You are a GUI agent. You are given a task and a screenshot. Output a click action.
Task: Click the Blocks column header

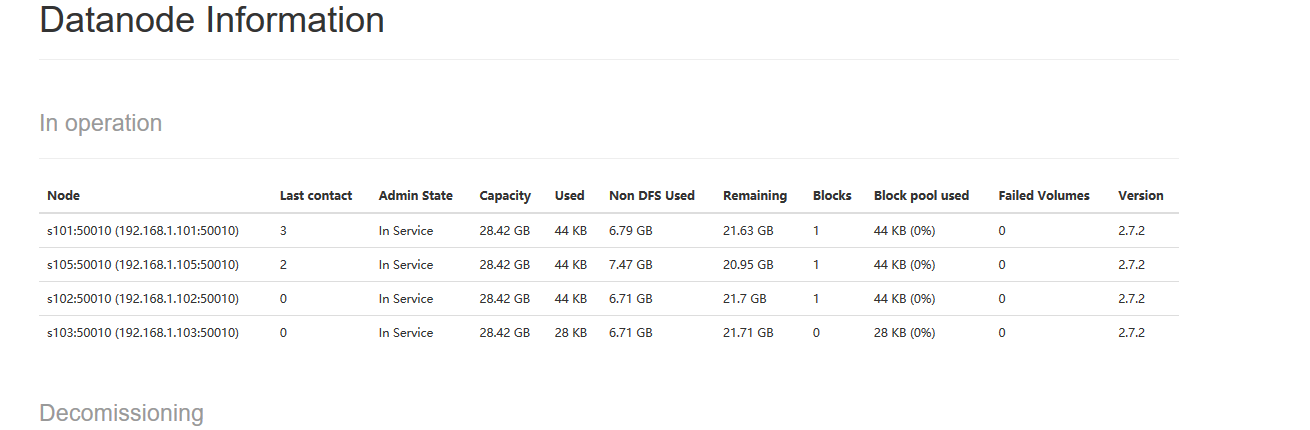pyautogui.click(x=832, y=196)
